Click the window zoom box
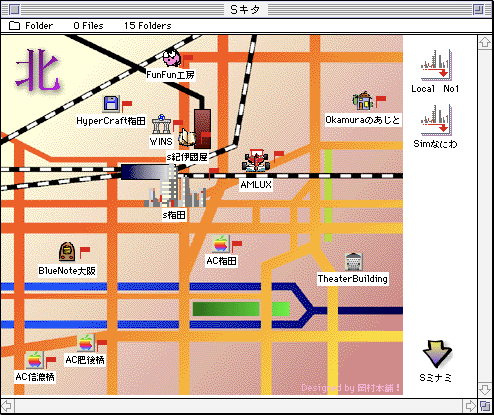The height and width of the screenshot is (415, 494). point(479,10)
